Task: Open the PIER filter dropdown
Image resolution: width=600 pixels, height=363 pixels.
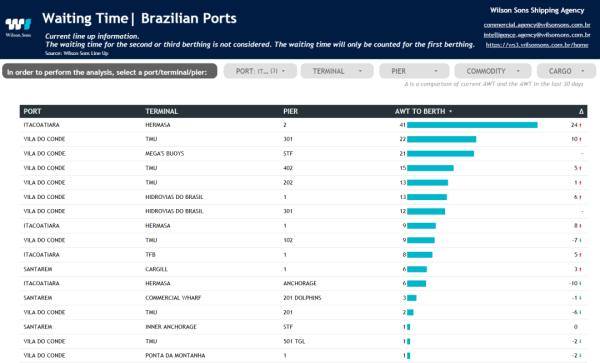Action: pyautogui.click(x=414, y=71)
